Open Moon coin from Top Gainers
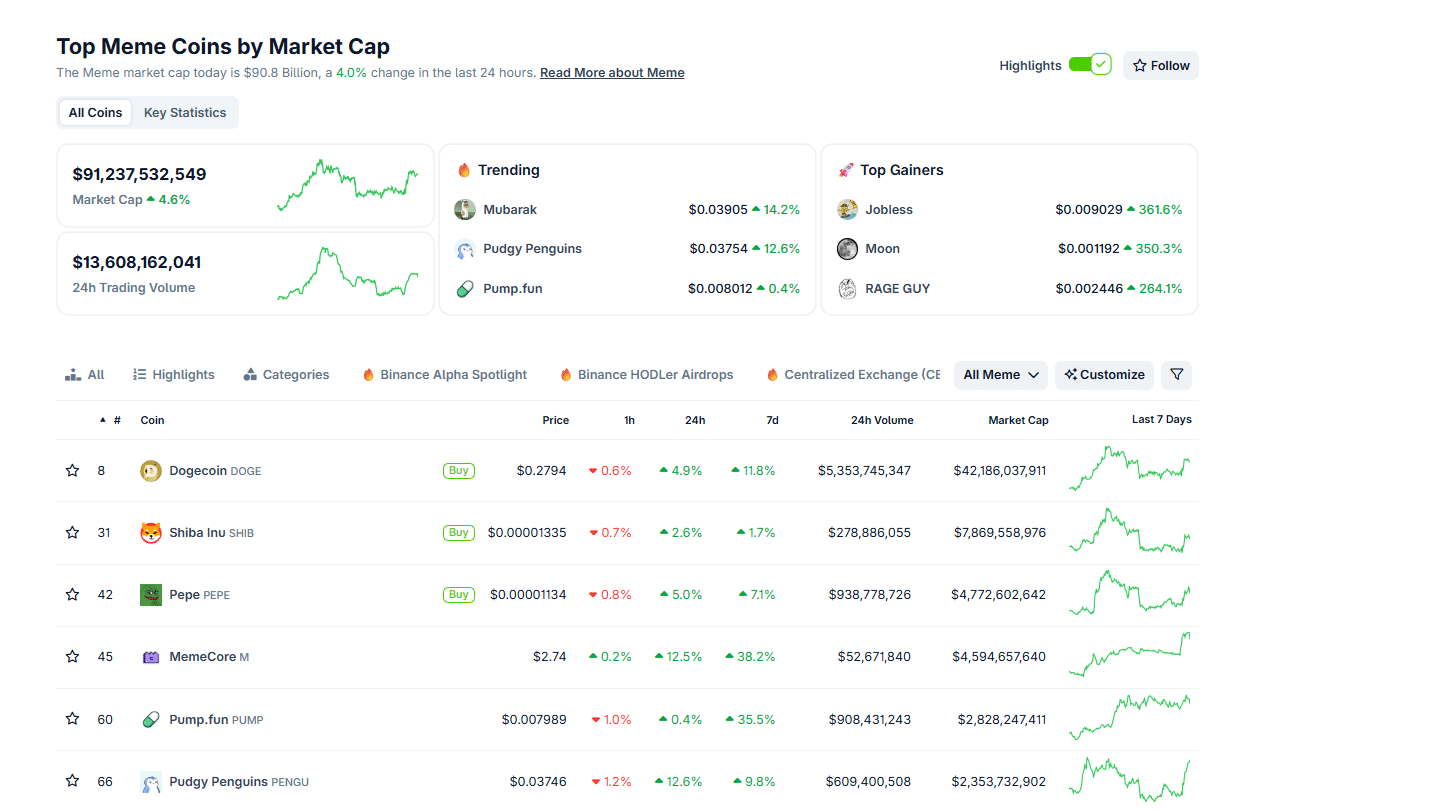This screenshot has width=1441, height=810. tap(883, 249)
